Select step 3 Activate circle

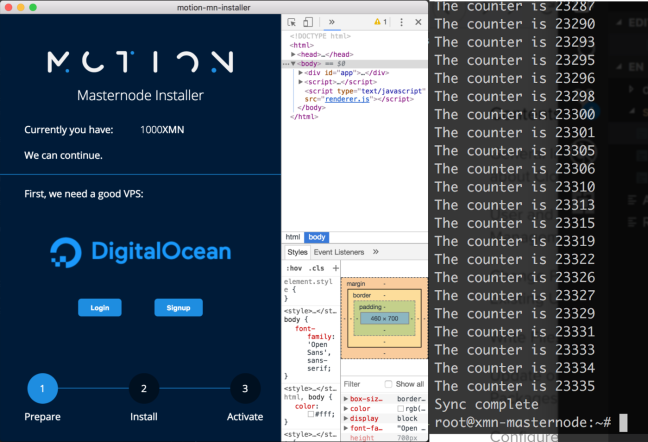point(245,388)
